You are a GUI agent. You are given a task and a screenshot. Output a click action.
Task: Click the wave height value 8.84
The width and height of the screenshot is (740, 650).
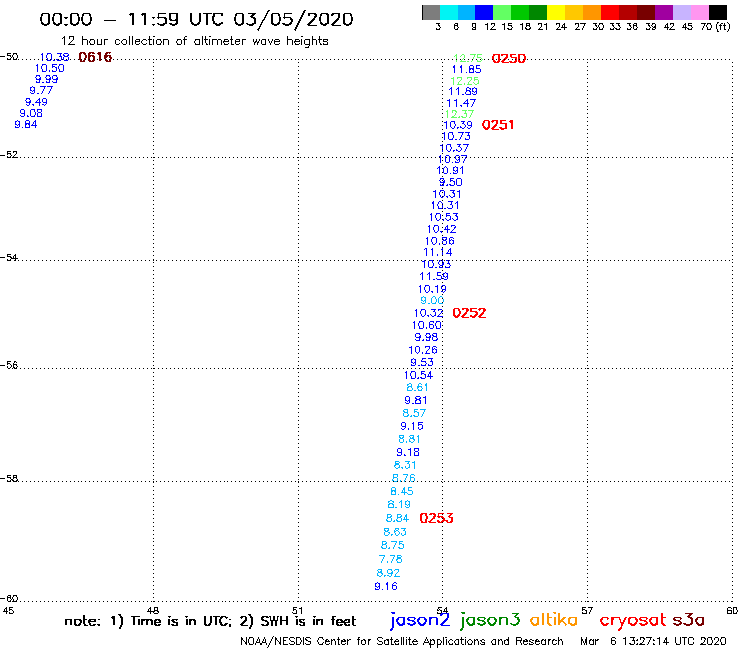(397, 518)
